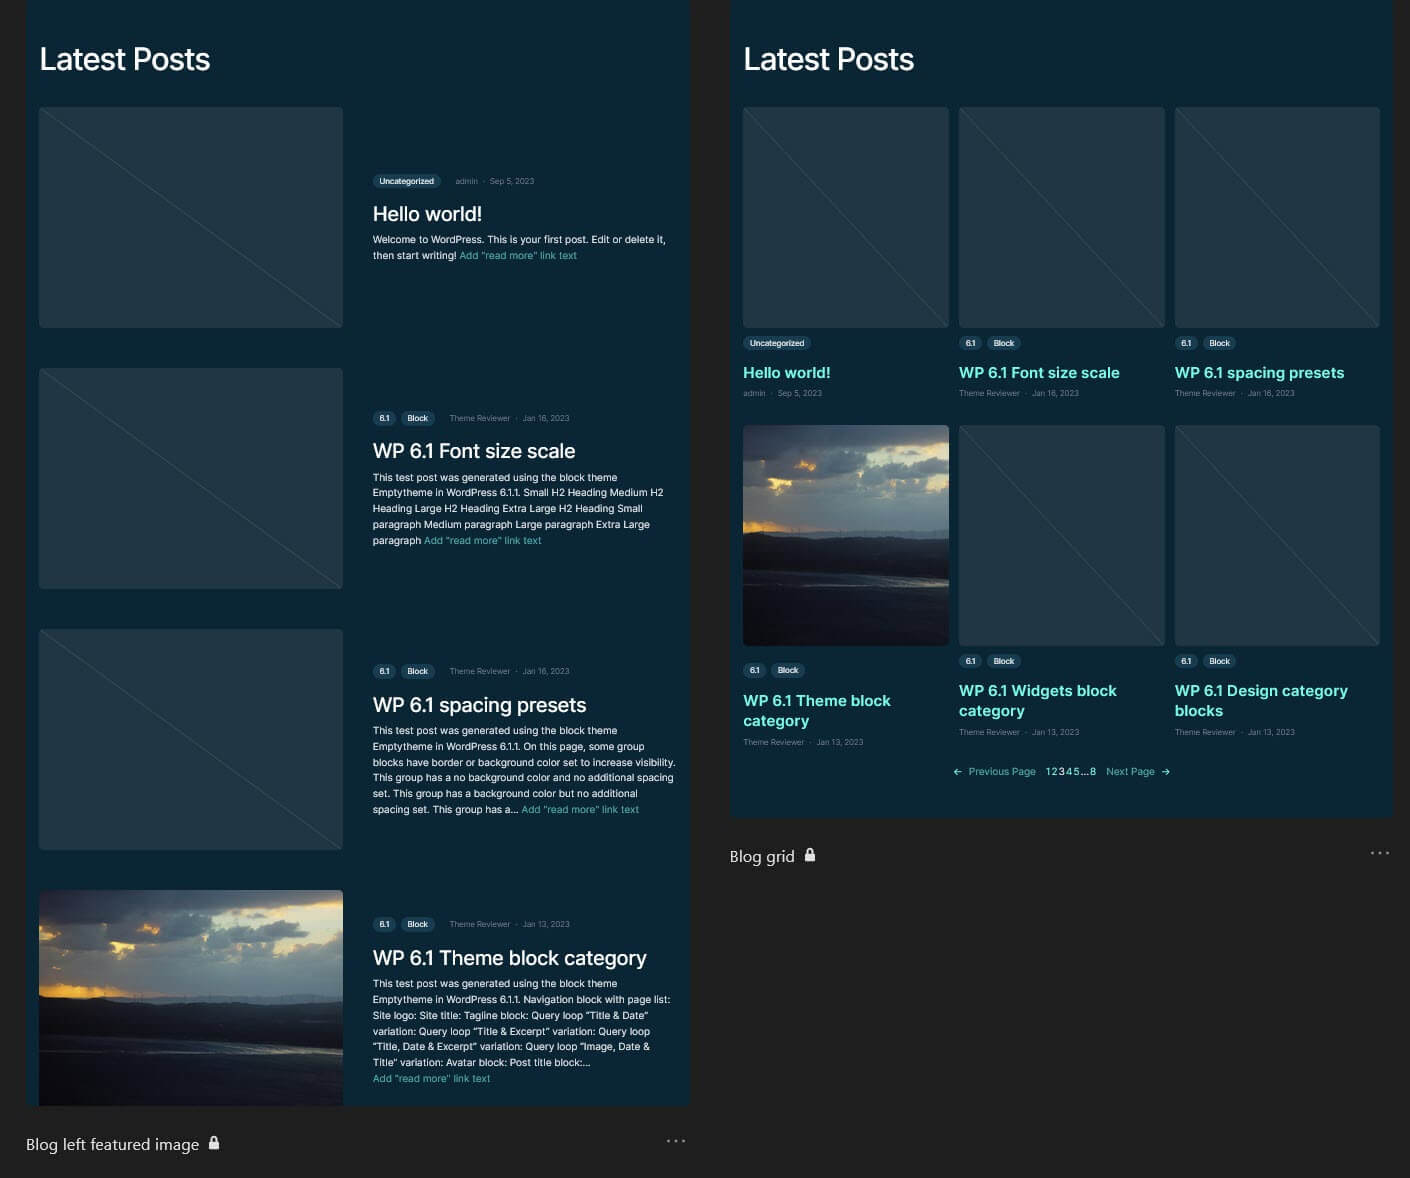Open the Hello world! post title
1410x1178 pixels.
click(786, 372)
